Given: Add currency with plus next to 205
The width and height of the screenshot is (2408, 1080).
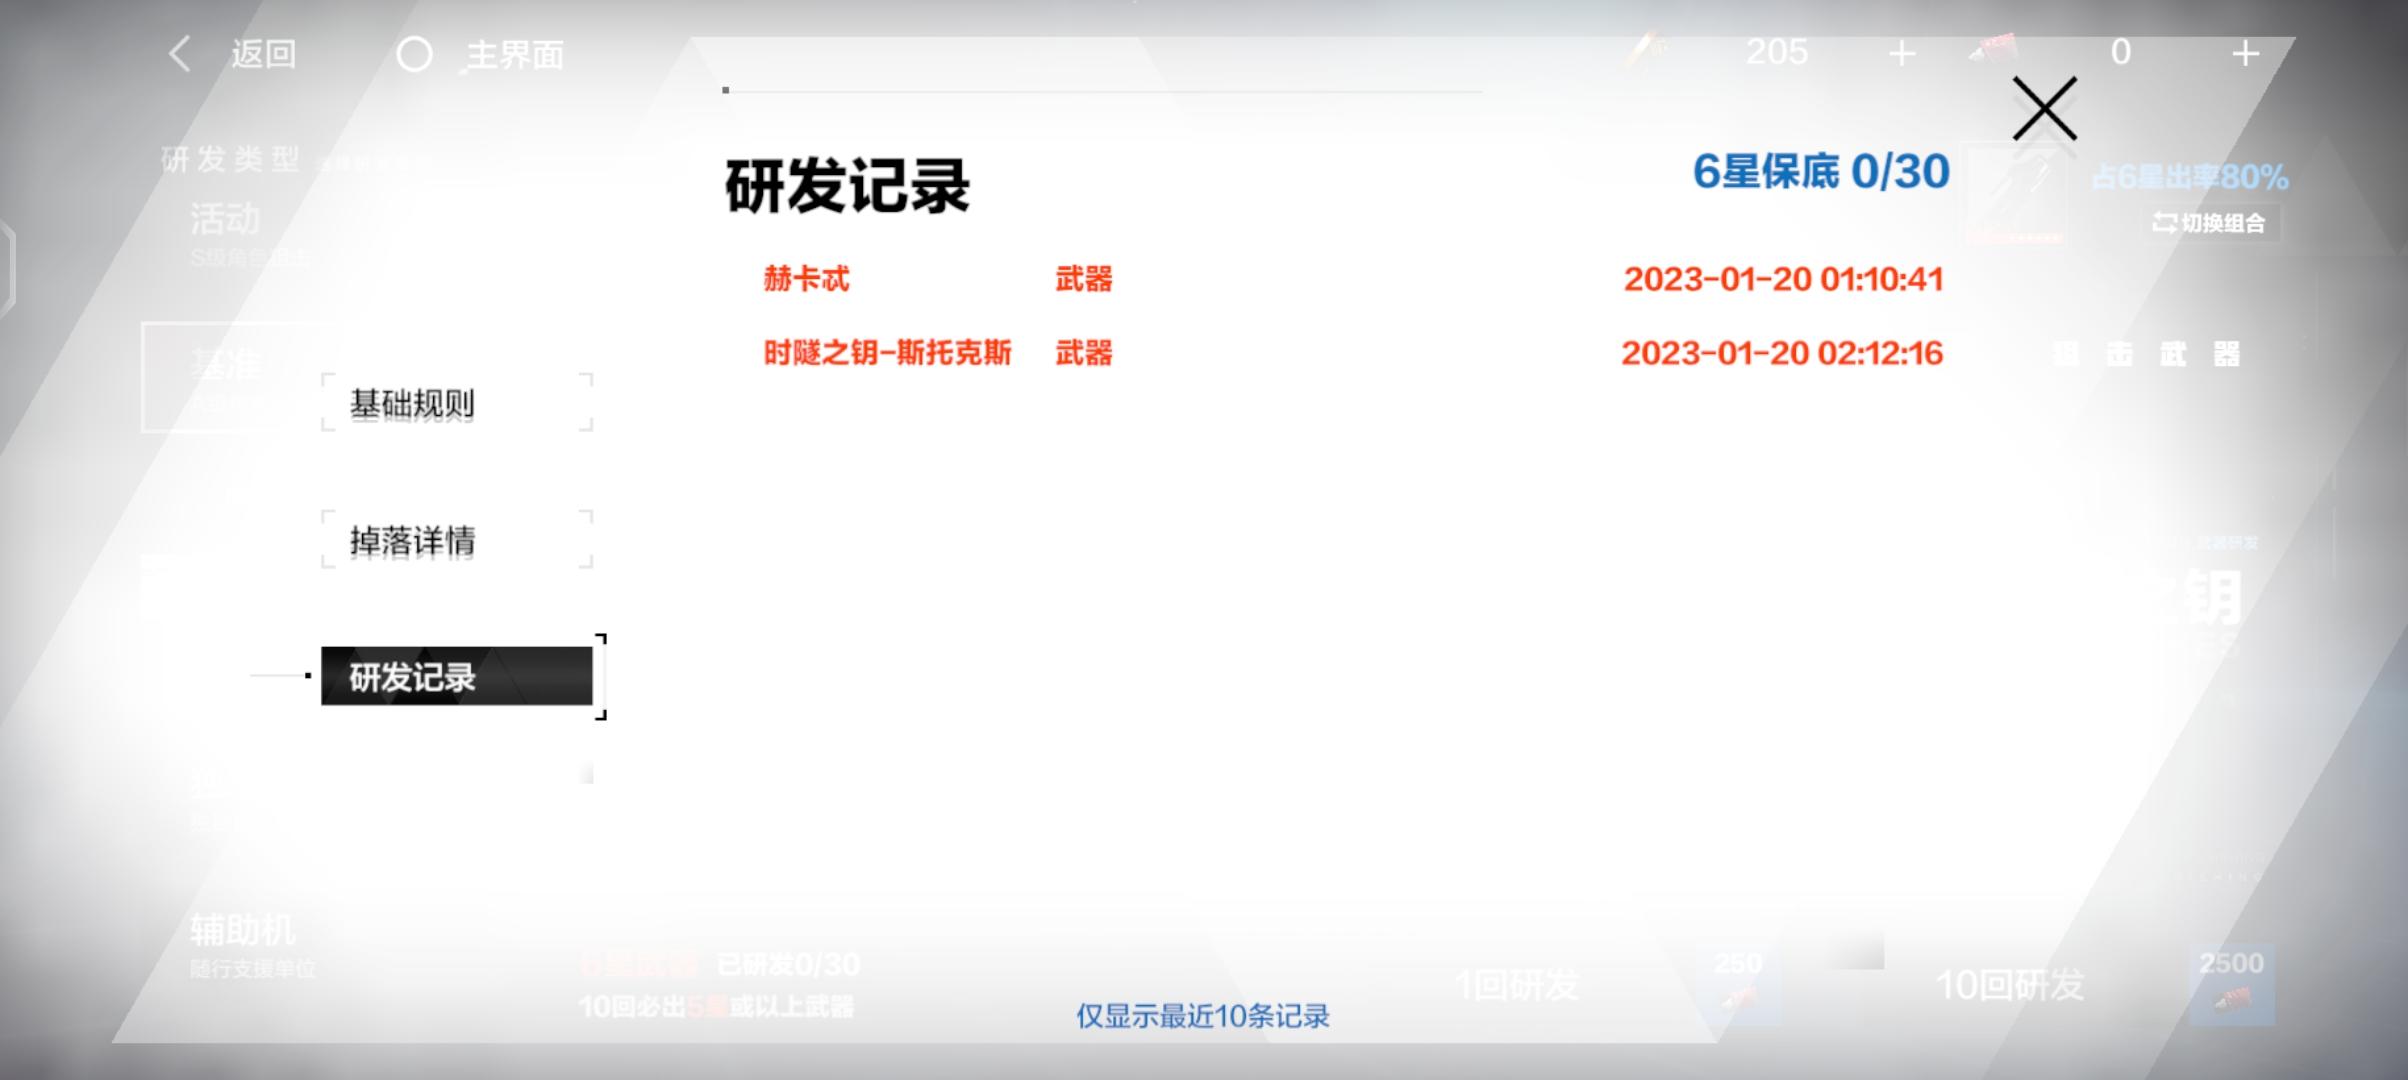Looking at the screenshot, I should click(x=1902, y=53).
